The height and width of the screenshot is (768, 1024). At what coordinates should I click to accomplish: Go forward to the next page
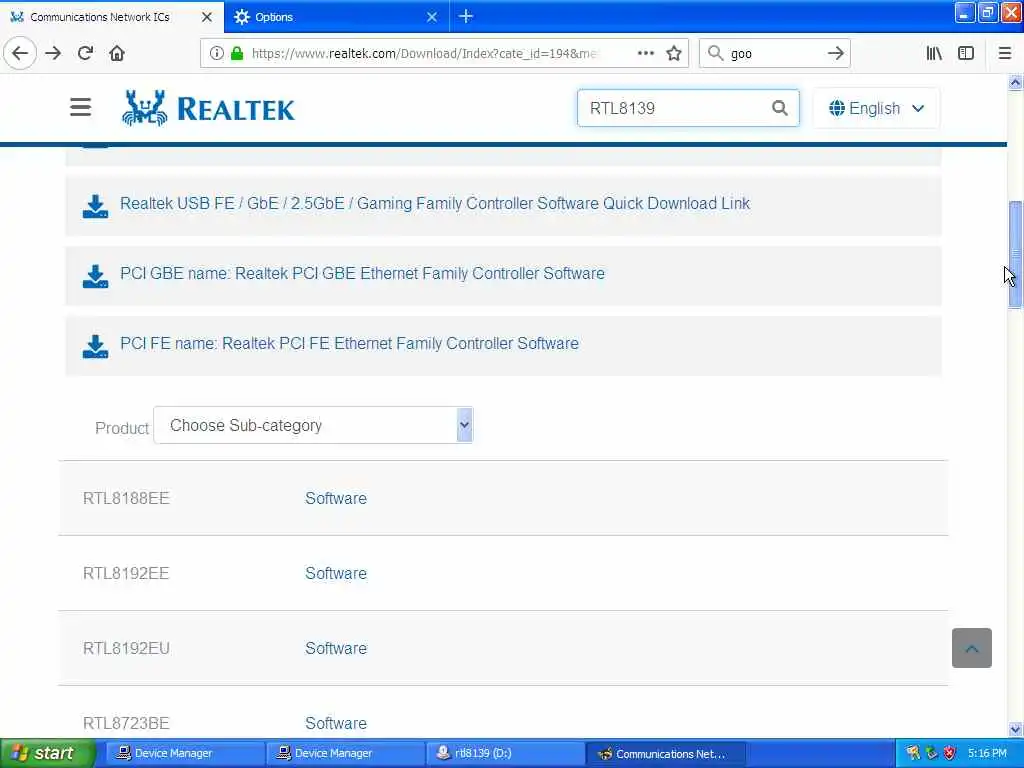[x=54, y=53]
